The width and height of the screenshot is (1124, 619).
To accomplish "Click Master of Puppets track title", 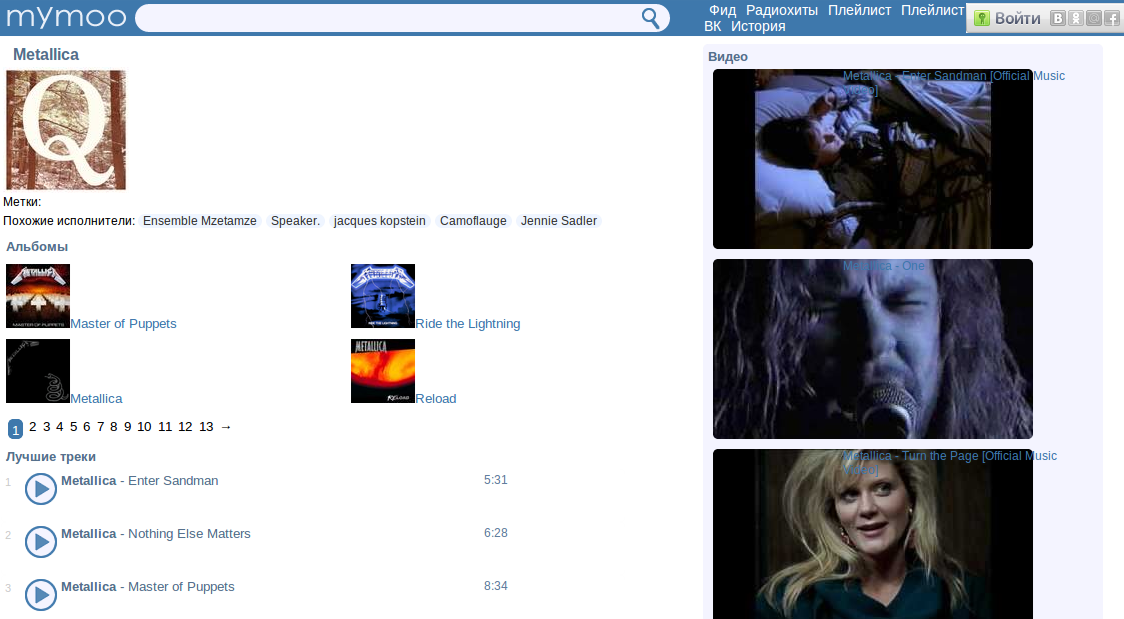I will pos(181,587).
